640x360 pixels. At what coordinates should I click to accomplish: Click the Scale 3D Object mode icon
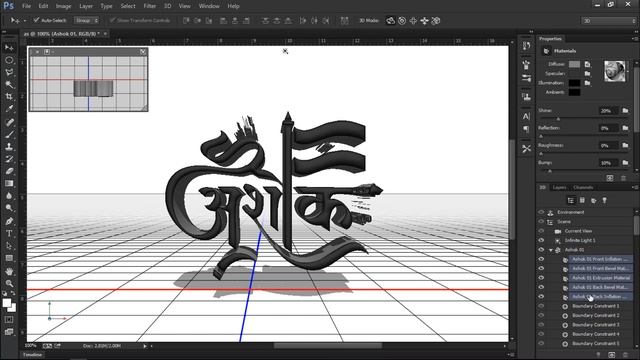pos(436,20)
